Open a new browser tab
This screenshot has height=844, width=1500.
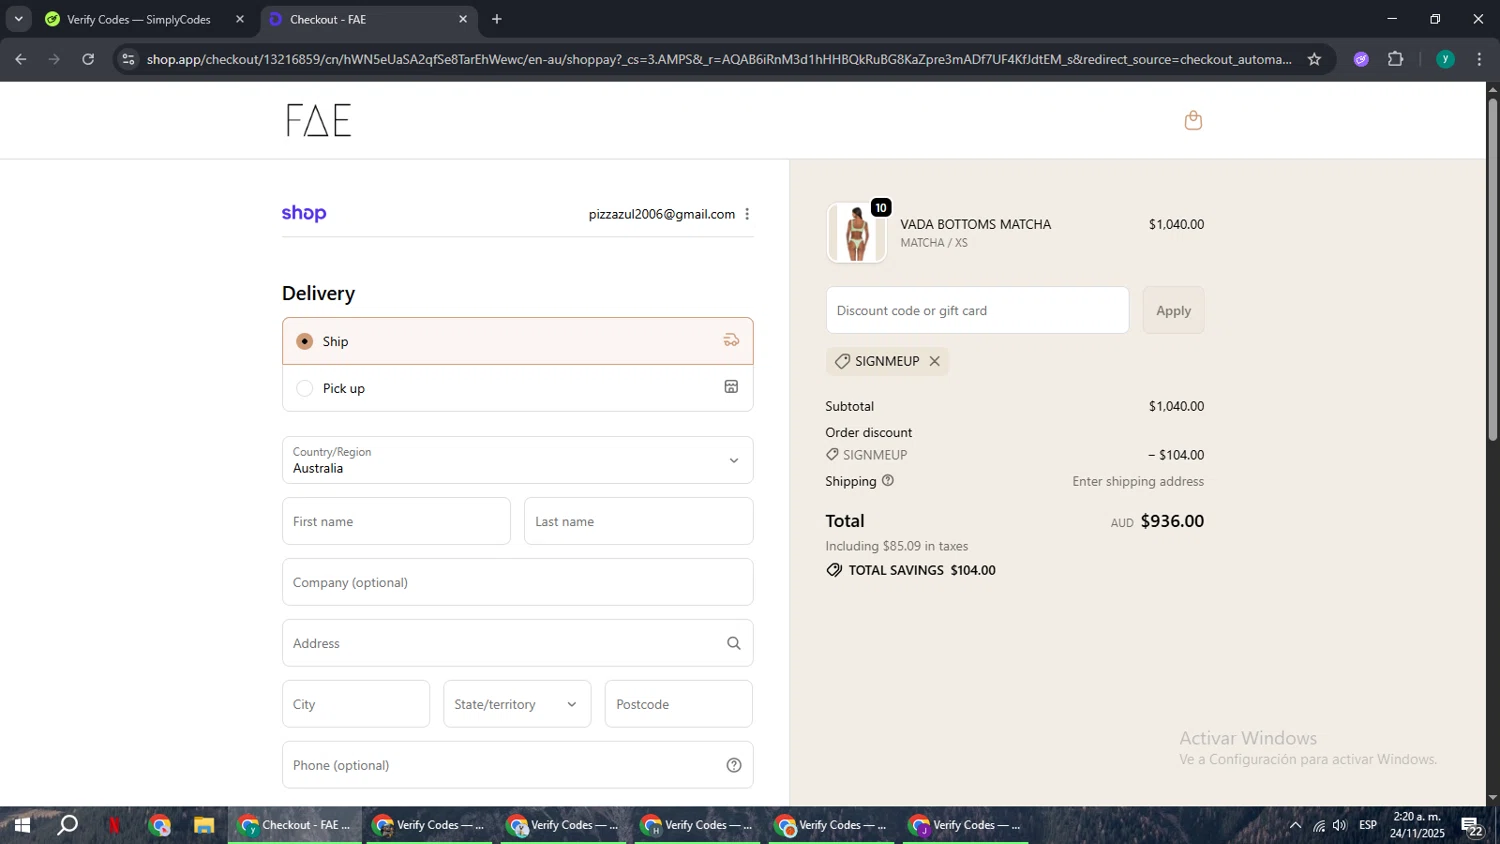coord(497,19)
